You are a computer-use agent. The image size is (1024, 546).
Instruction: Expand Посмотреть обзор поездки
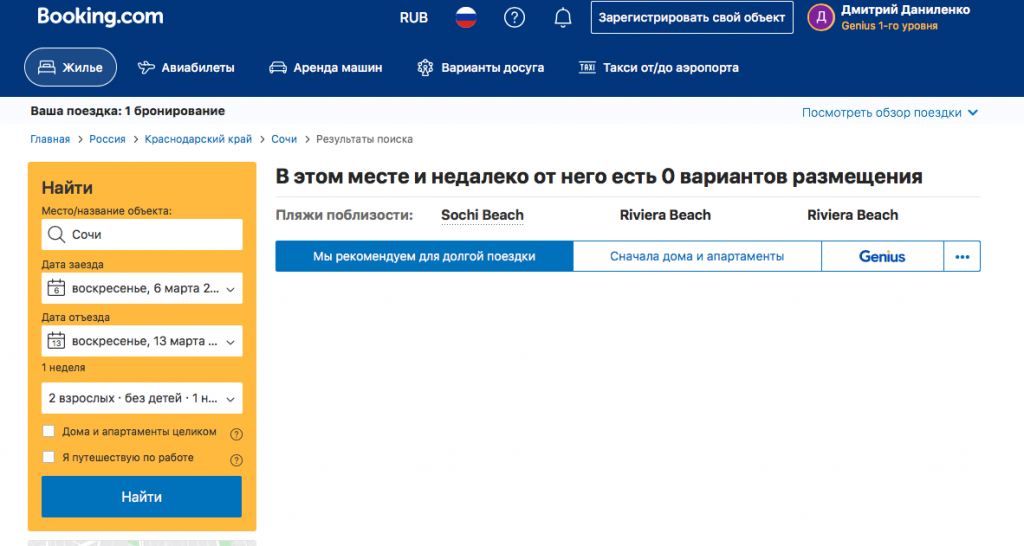[889, 113]
